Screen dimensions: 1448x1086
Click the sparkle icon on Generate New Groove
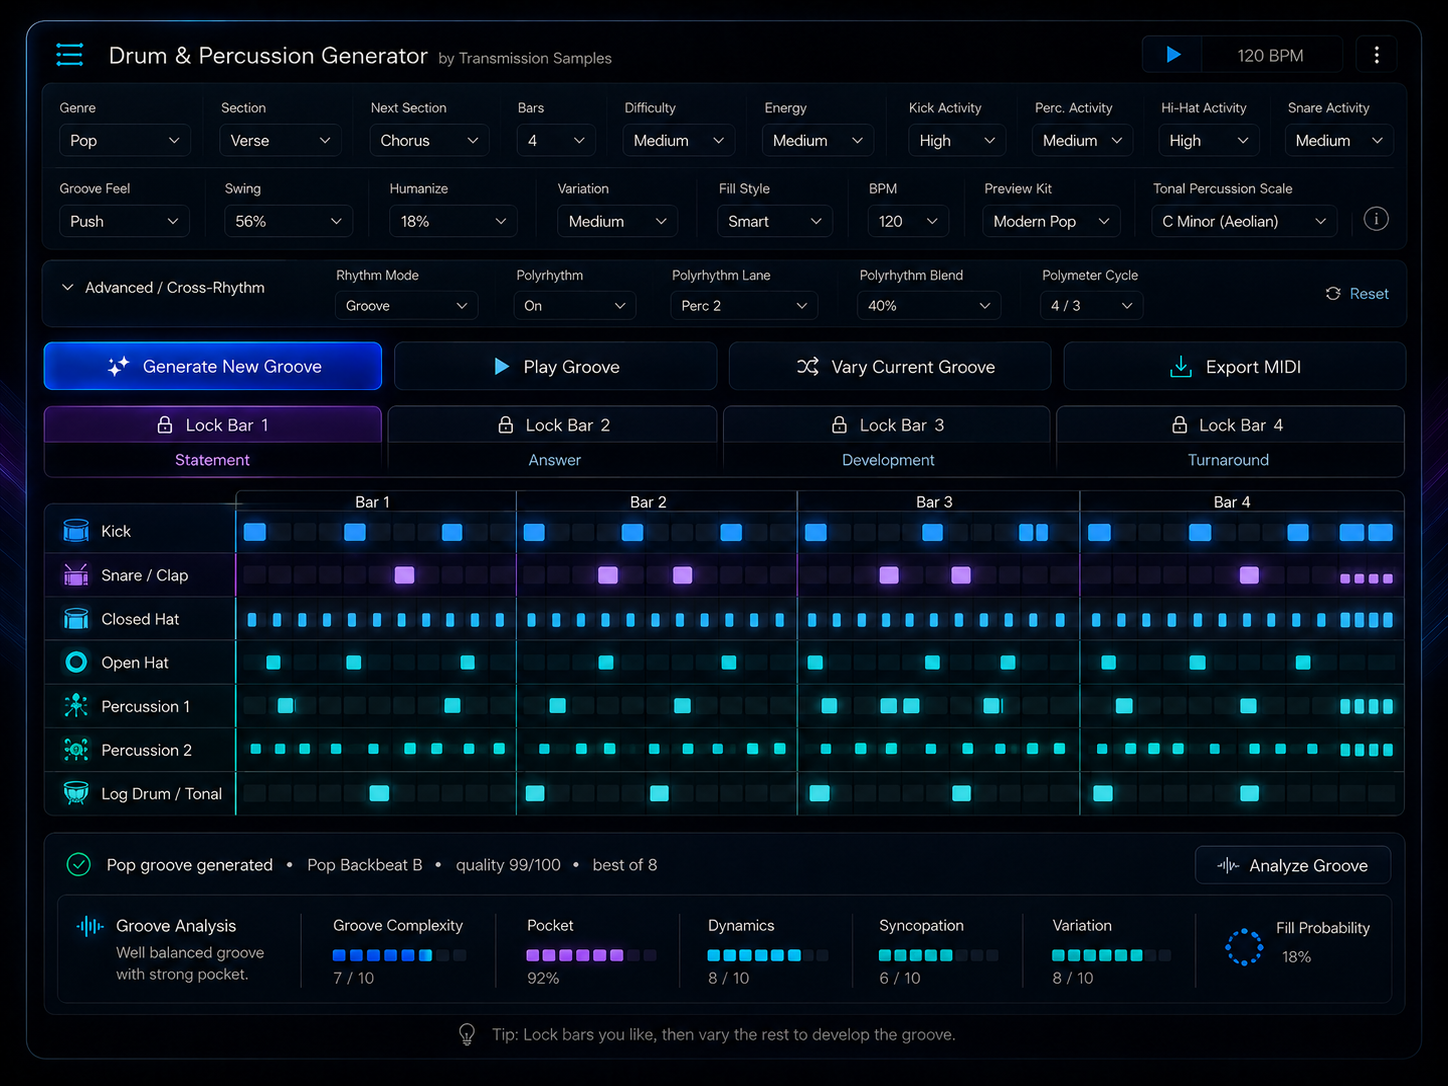(x=118, y=367)
